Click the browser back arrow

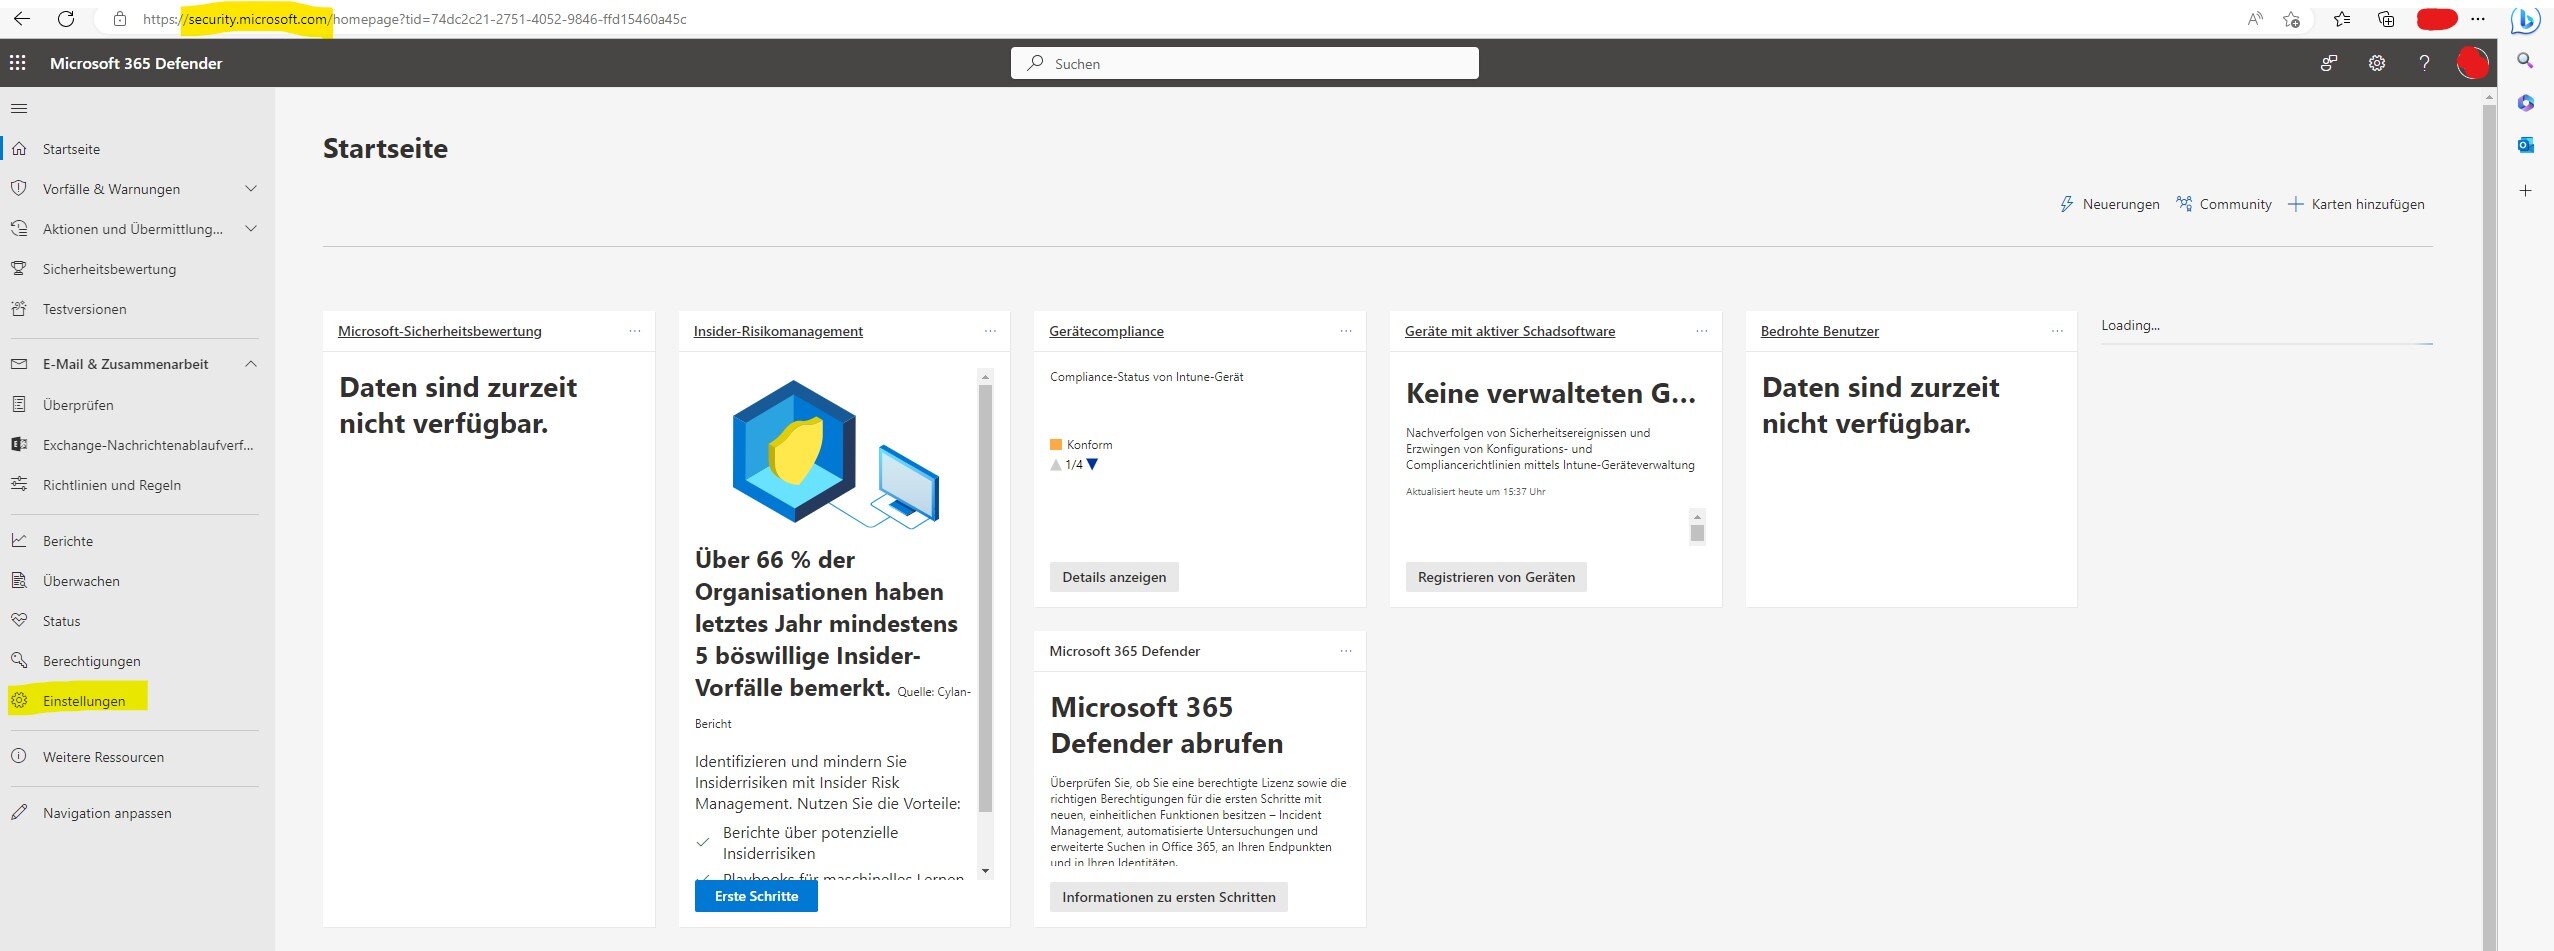22,19
